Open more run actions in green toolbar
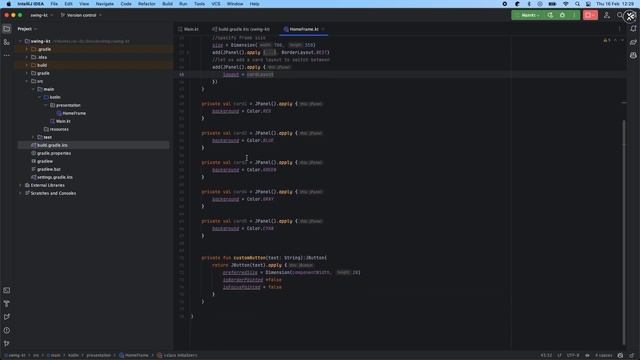Viewport: 640px width, 360px height. [574, 15]
